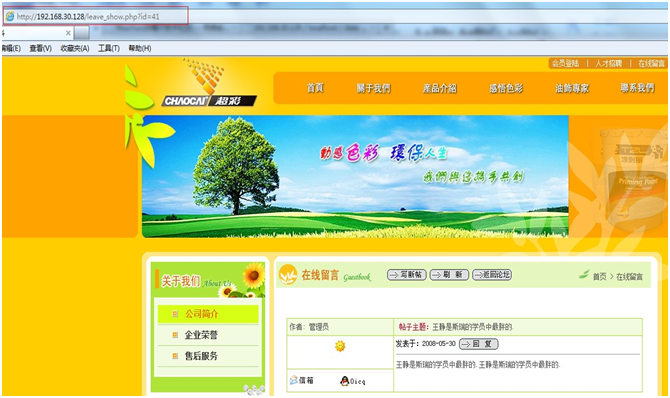Click the post title 帖子主题 text

pyautogui.click(x=456, y=327)
